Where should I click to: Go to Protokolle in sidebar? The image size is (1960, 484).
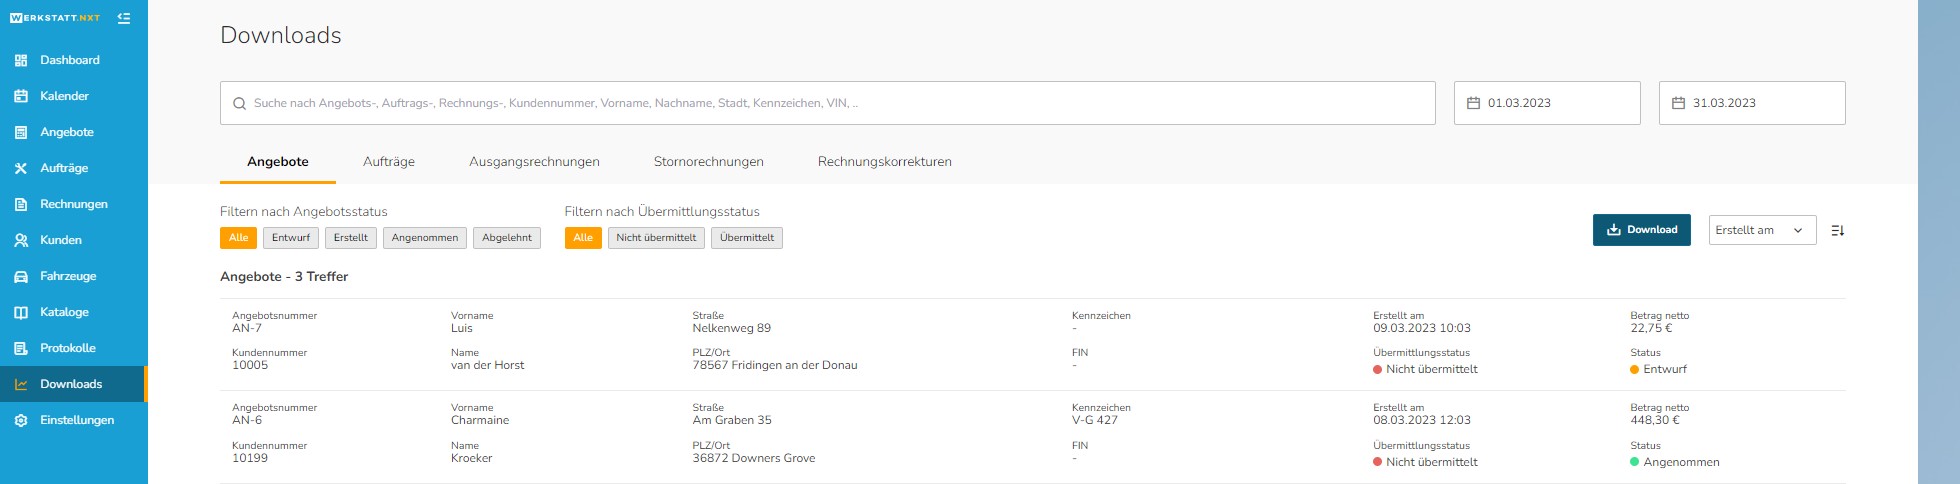tap(74, 348)
